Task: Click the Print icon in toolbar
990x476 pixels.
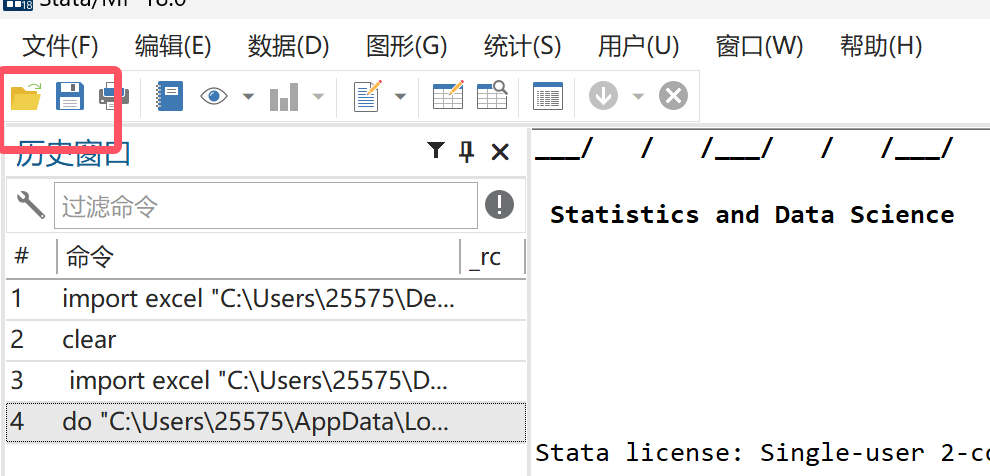Action: point(114,97)
